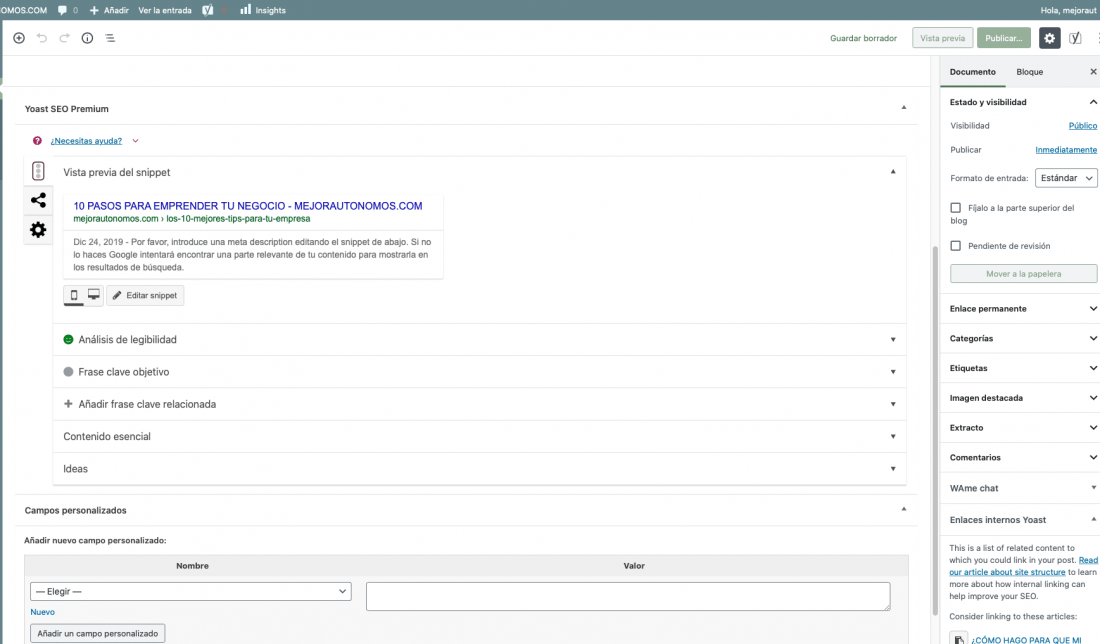Close the settings sidebar

coord(1092,72)
